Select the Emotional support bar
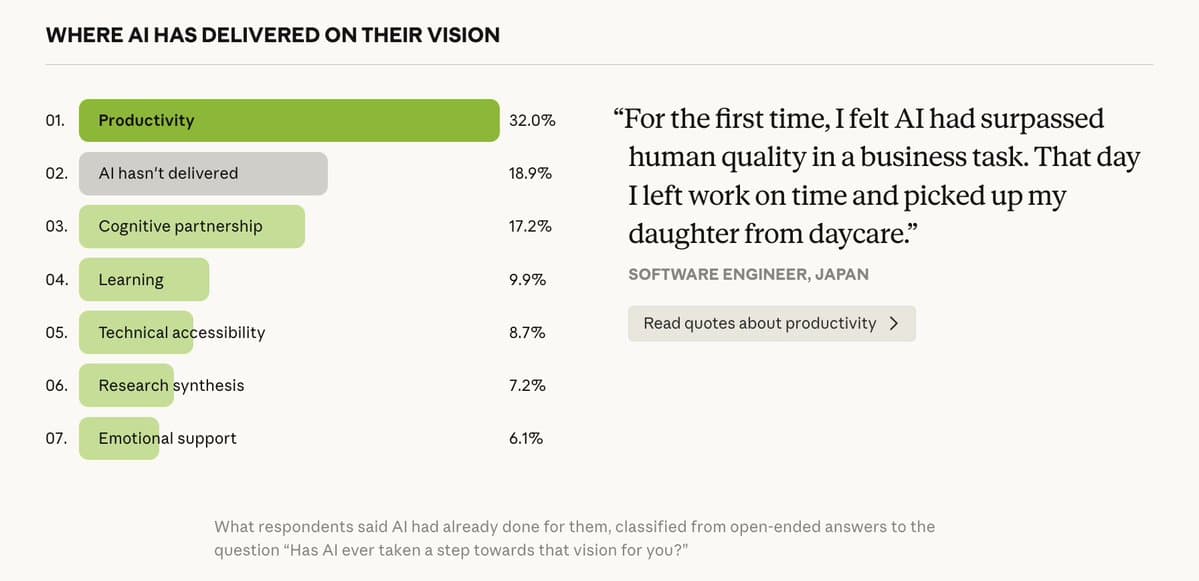Viewport: 1199px width, 581px height. point(119,438)
